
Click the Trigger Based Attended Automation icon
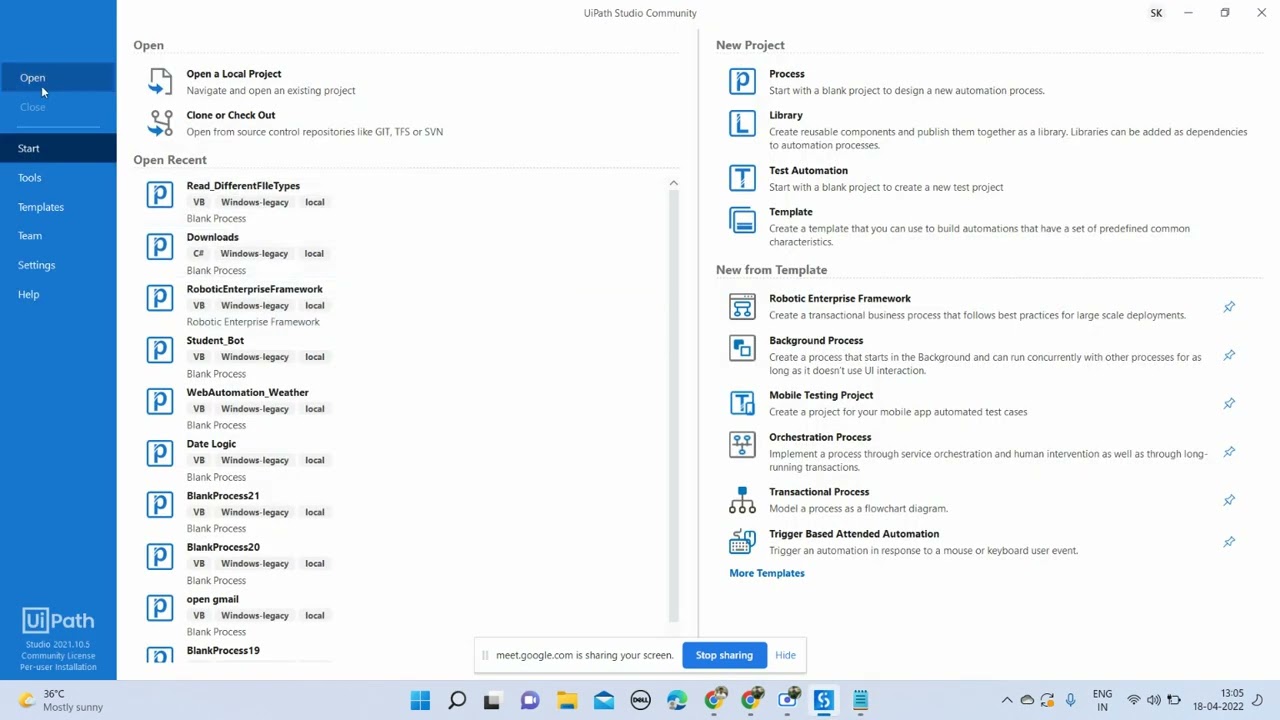(x=742, y=541)
